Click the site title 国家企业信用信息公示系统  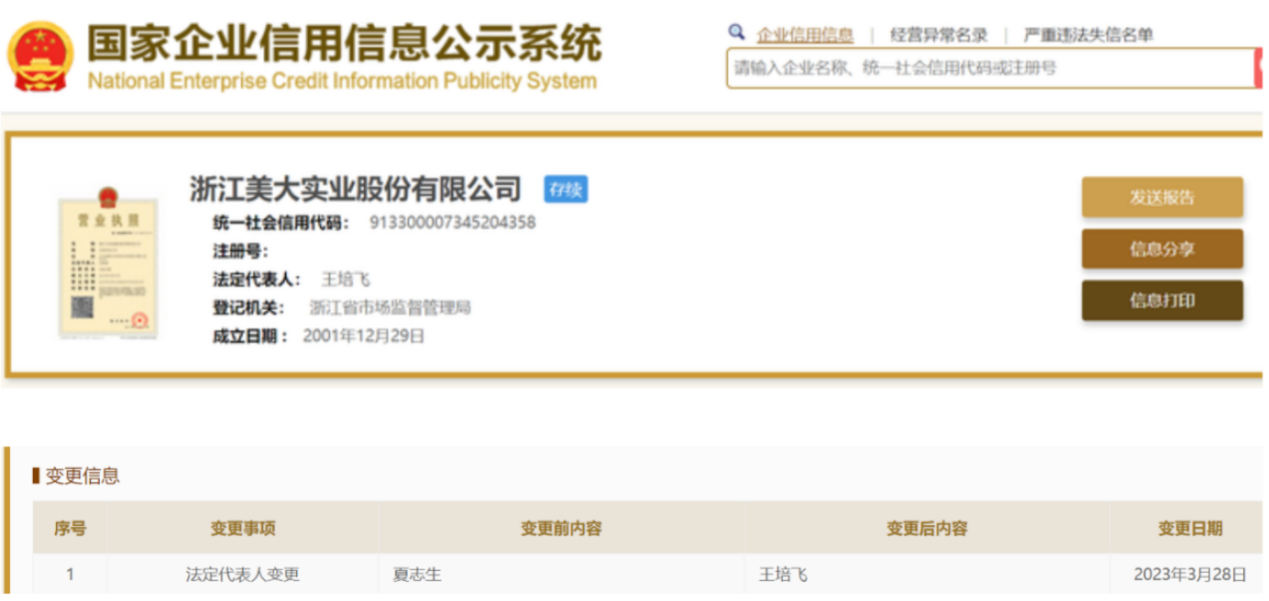pyautogui.click(x=344, y=44)
